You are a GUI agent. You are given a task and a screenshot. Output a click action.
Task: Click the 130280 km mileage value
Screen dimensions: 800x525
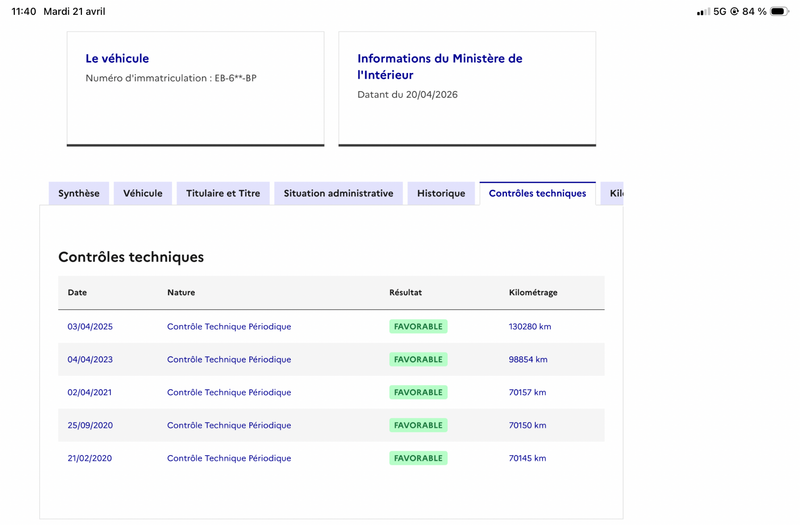point(530,327)
